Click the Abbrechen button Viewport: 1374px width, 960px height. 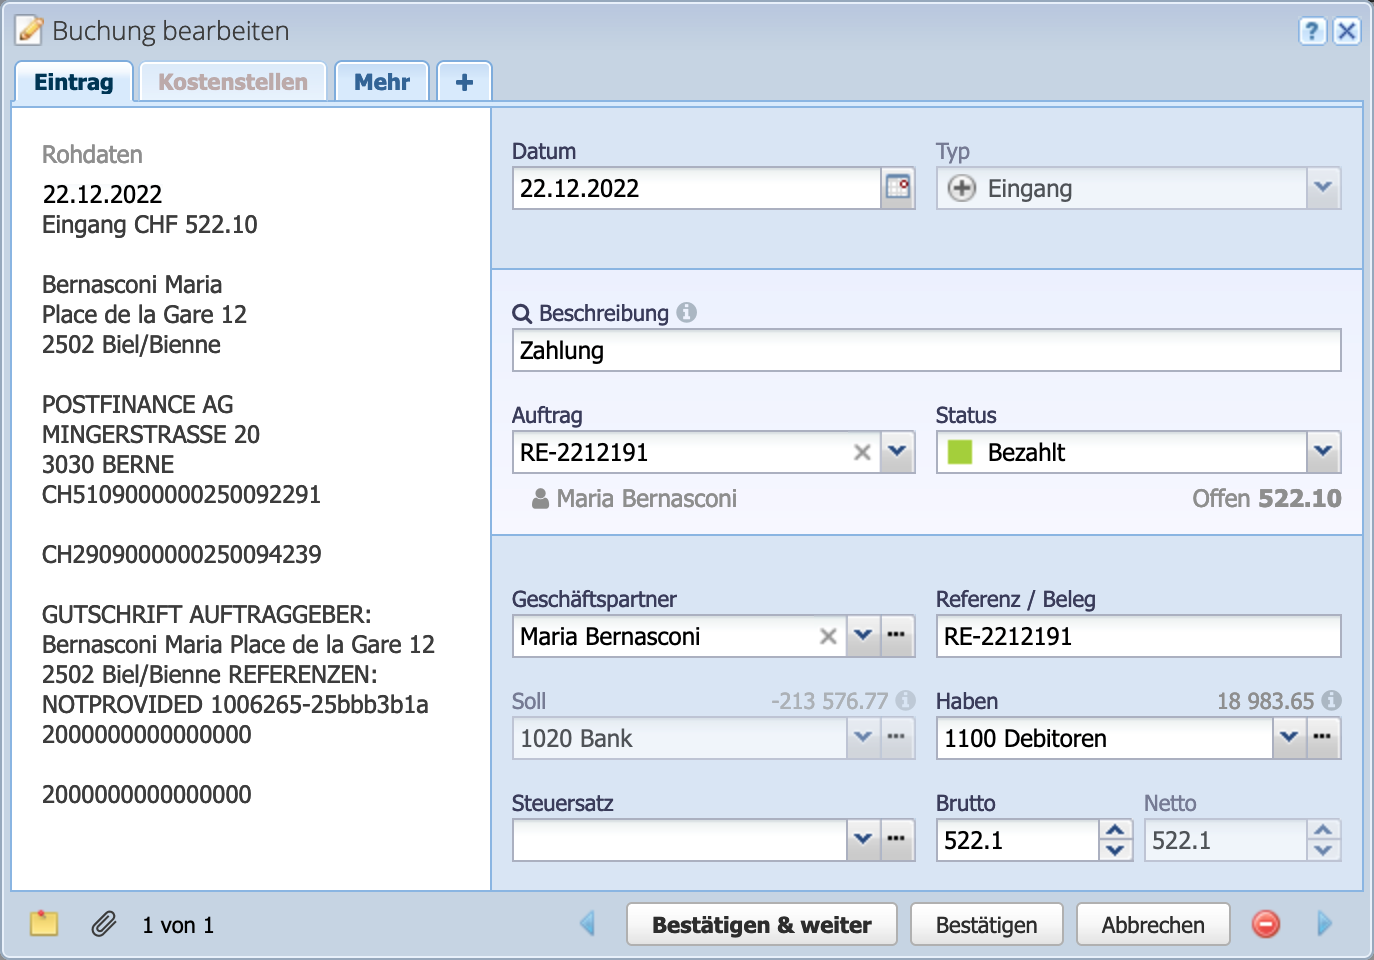pos(1152,924)
